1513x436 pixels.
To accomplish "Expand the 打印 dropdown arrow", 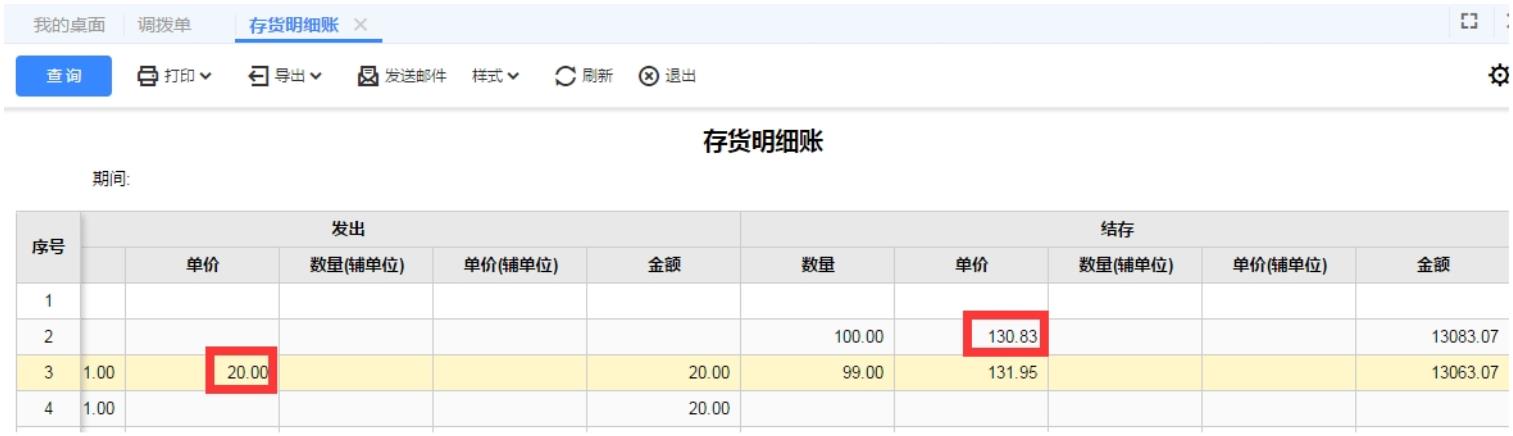I will coord(206,76).
